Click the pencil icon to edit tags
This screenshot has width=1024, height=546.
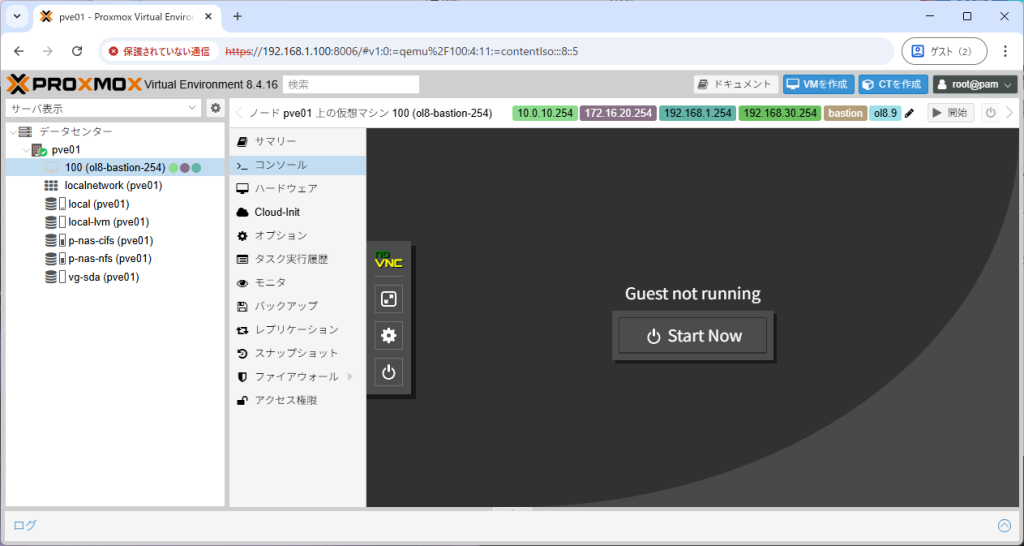pos(909,113)
